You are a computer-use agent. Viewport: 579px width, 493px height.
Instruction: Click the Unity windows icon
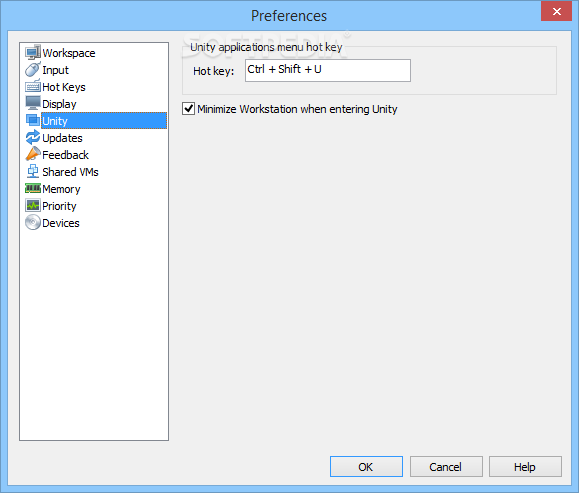[x=33, y=120]
